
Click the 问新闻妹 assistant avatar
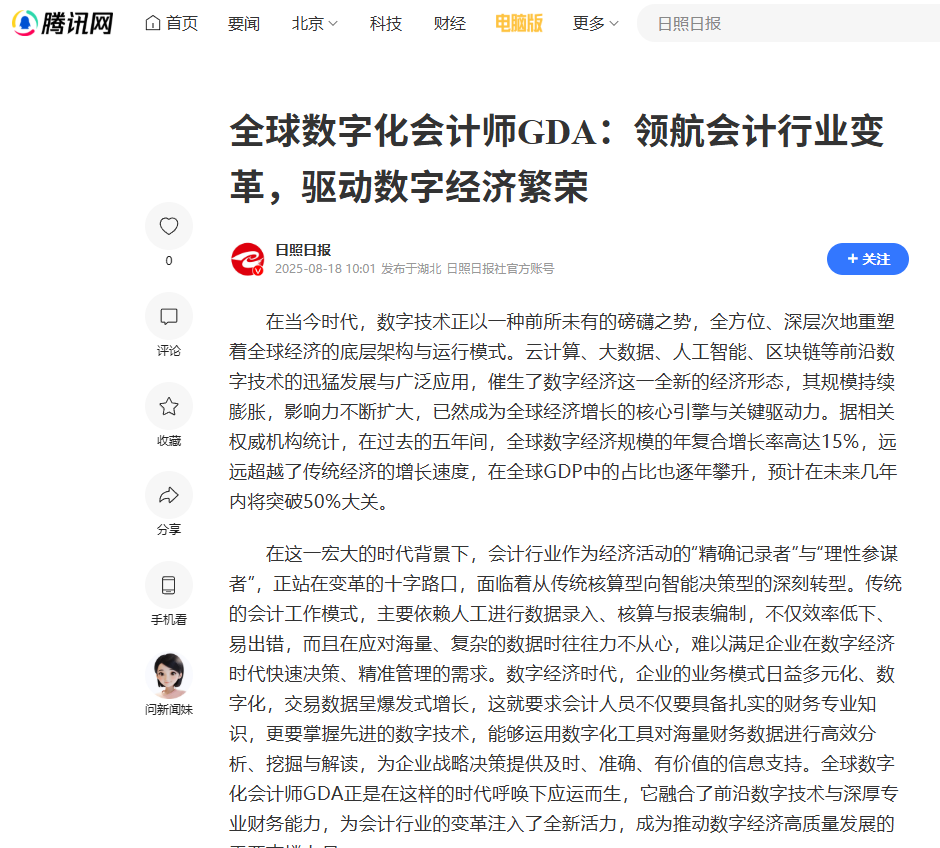tap(169, 676)
